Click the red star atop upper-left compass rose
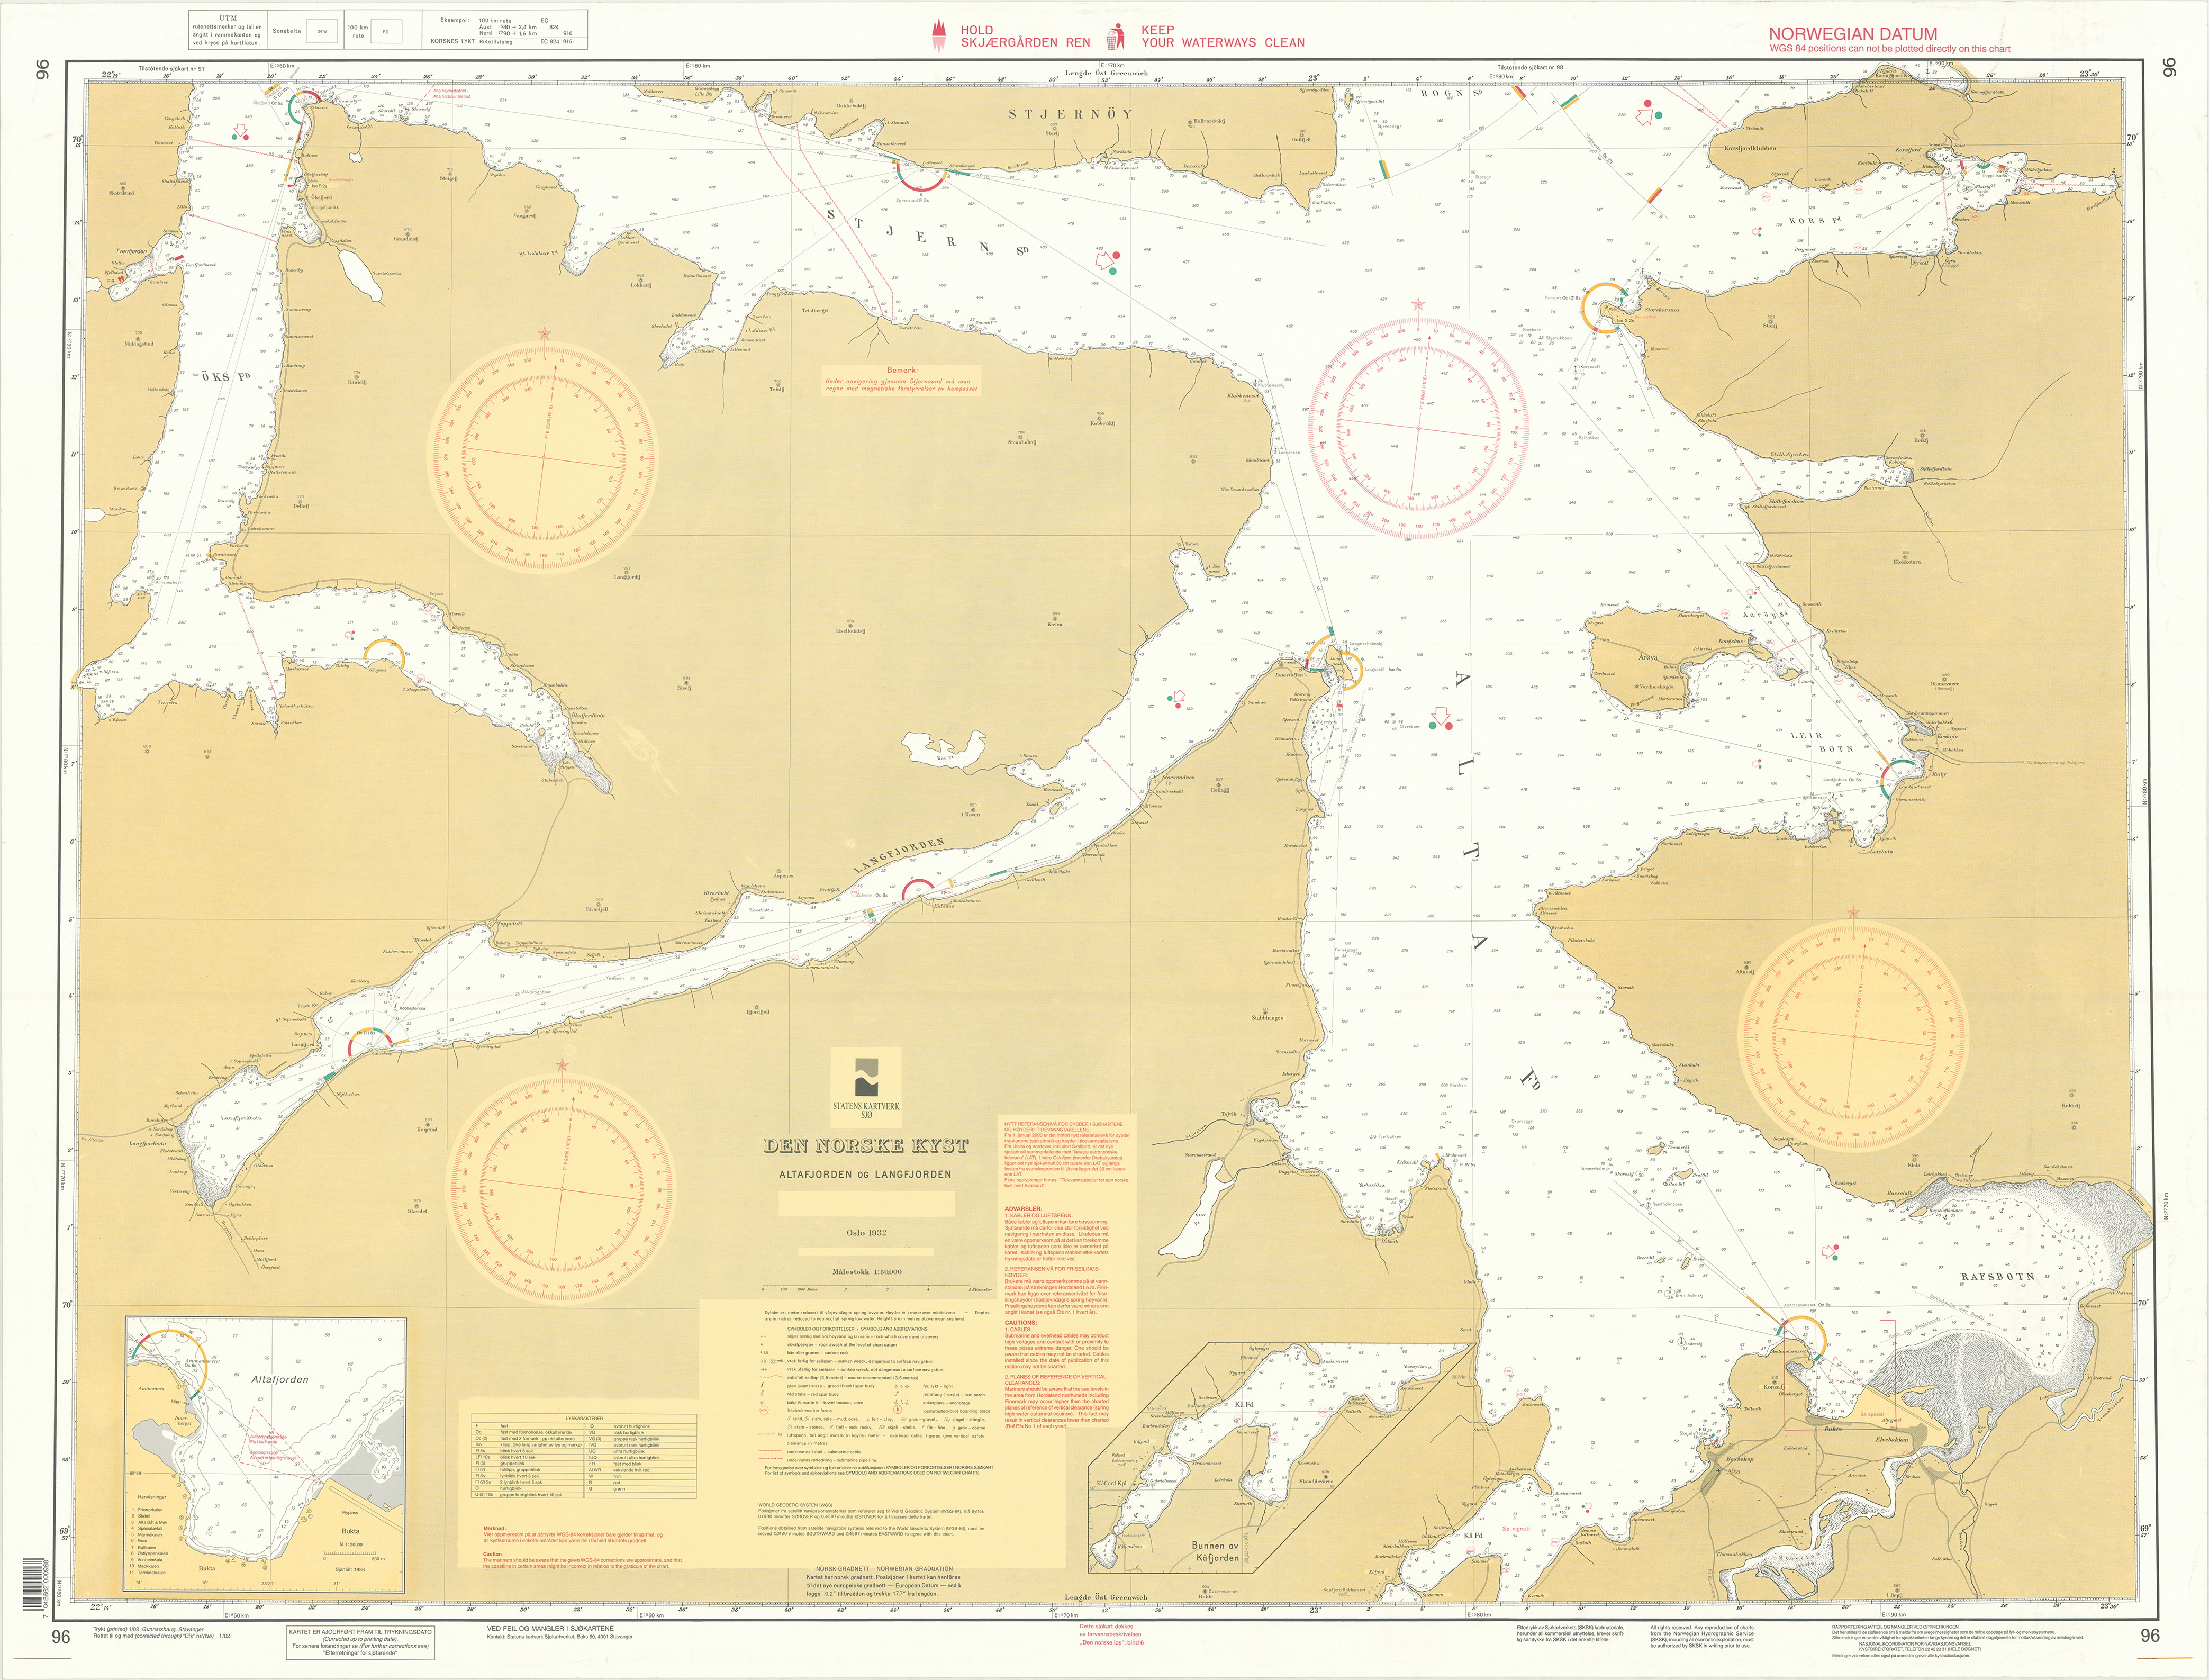The height and width of the screenshot is (1680, 2209). pyautogui.click(x=544, y=334)
